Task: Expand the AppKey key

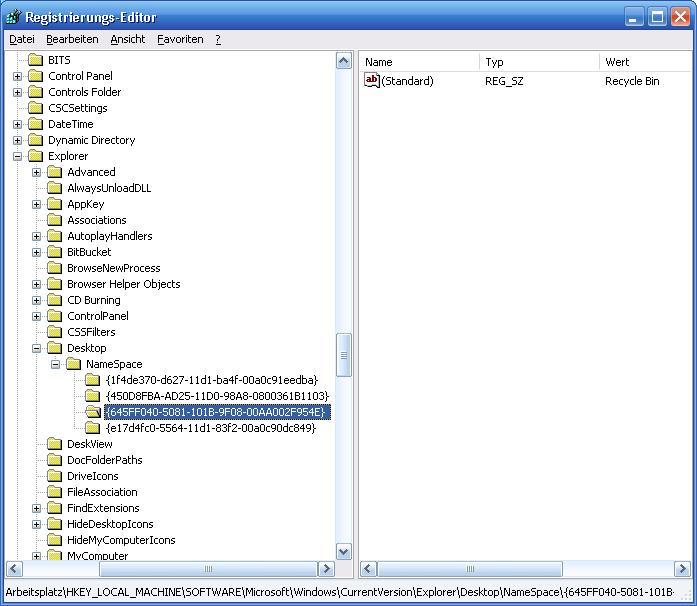Action: 36,205
